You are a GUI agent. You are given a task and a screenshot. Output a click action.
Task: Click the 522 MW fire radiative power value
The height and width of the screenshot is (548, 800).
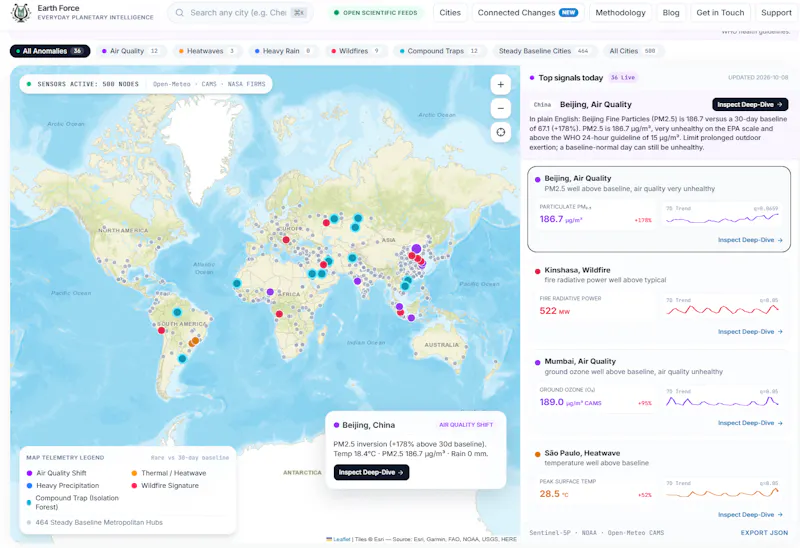click(555, 311)
